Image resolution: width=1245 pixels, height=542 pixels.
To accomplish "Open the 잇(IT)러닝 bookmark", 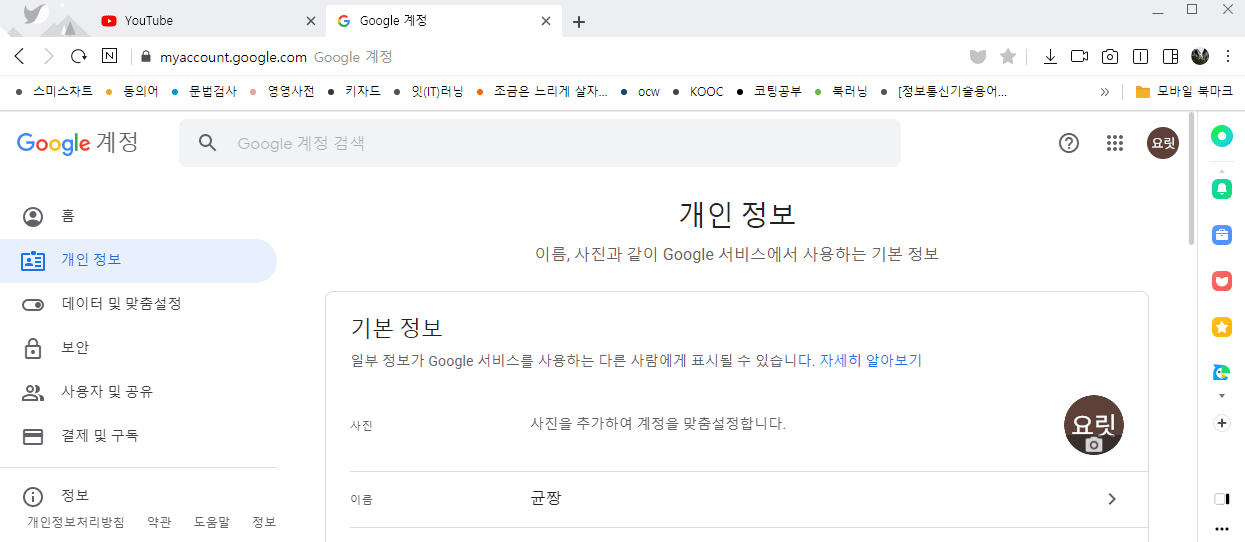I will pyautogui.click(x=428, y=91).
